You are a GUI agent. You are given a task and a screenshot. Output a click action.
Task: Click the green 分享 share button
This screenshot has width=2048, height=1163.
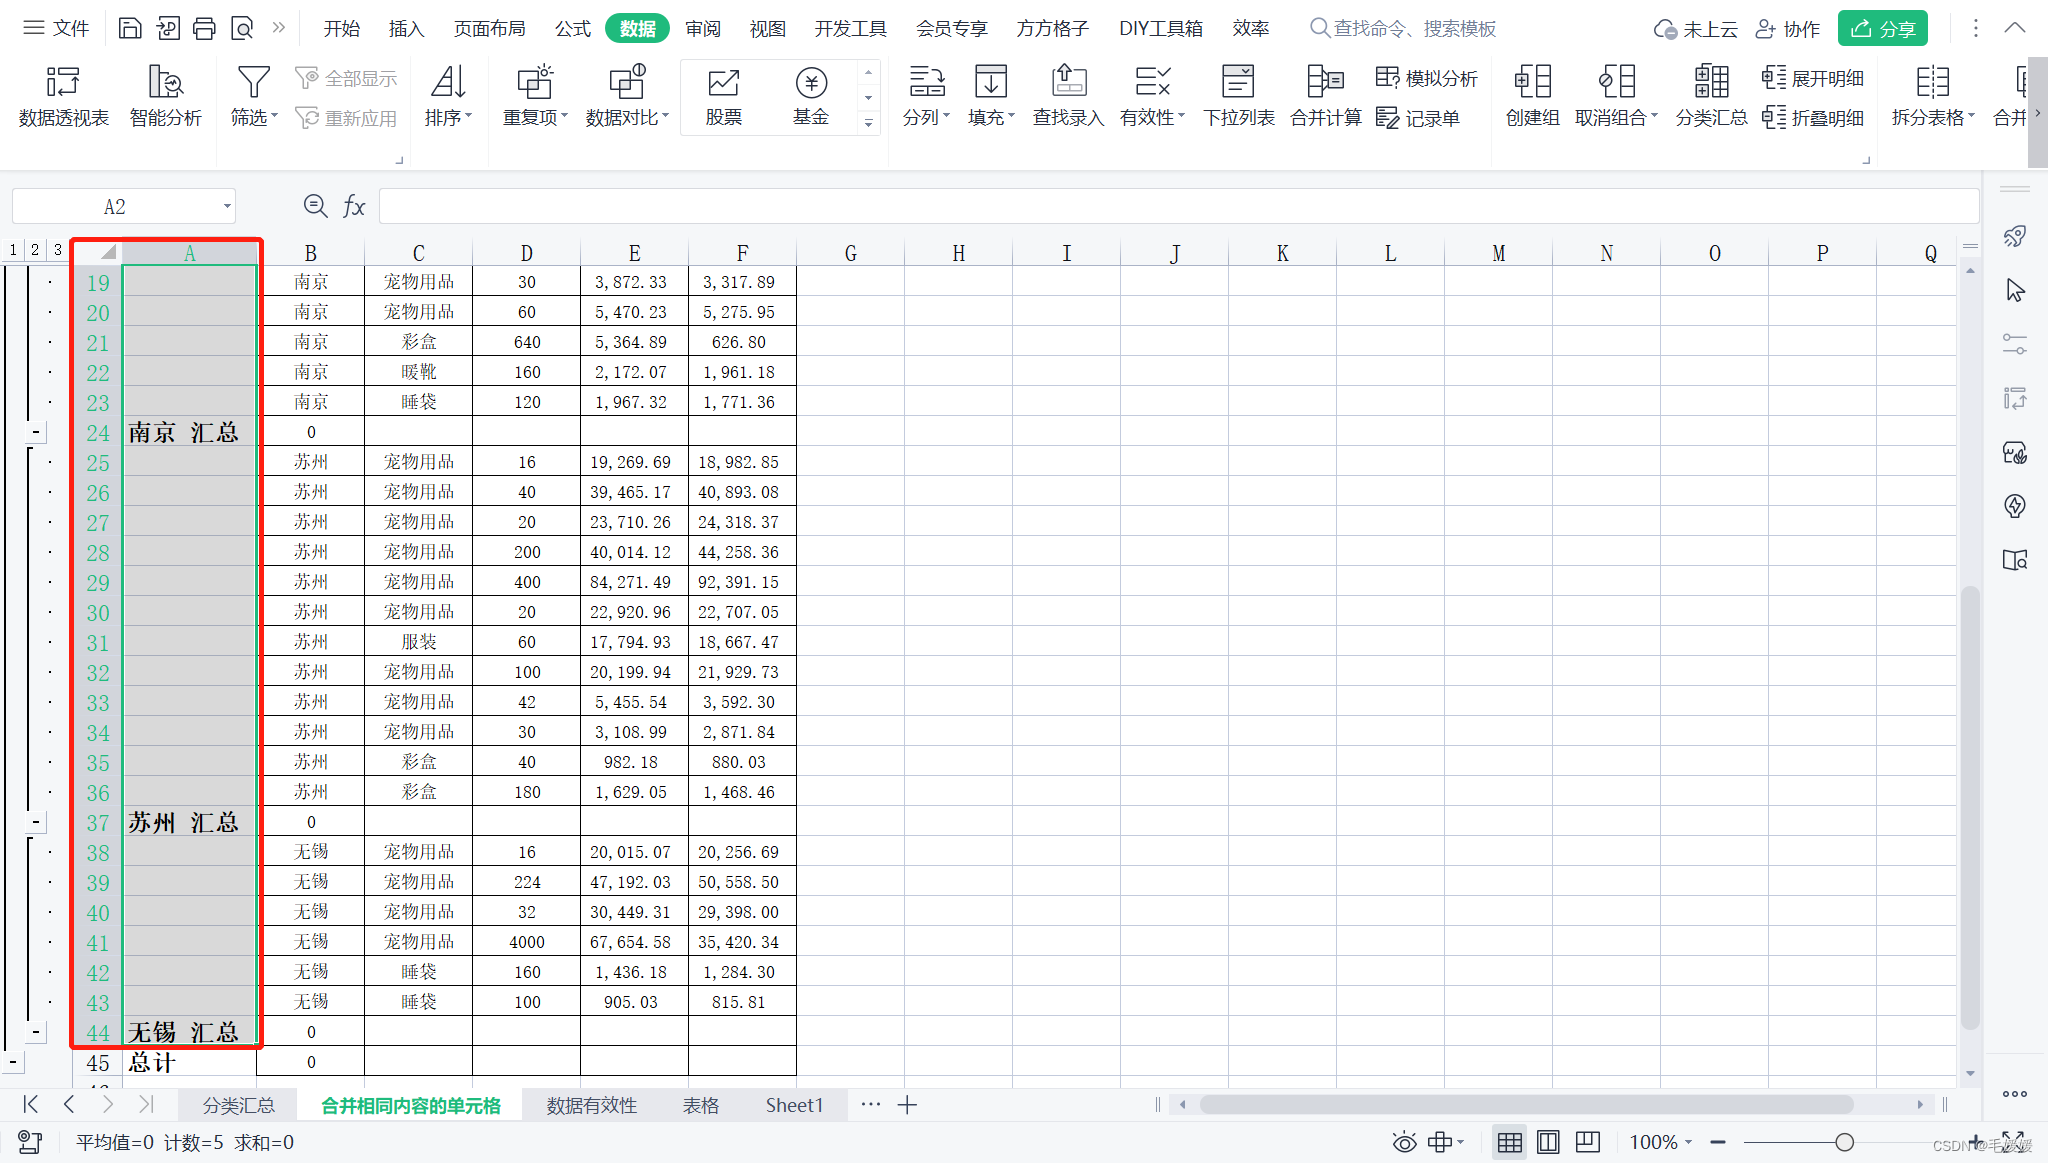(x=1882, y=28)
